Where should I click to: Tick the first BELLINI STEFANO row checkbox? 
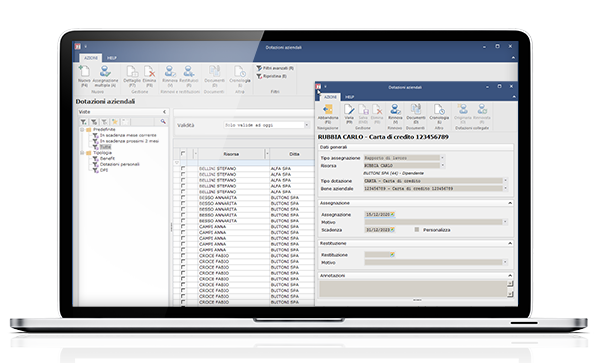click(183, 168)
